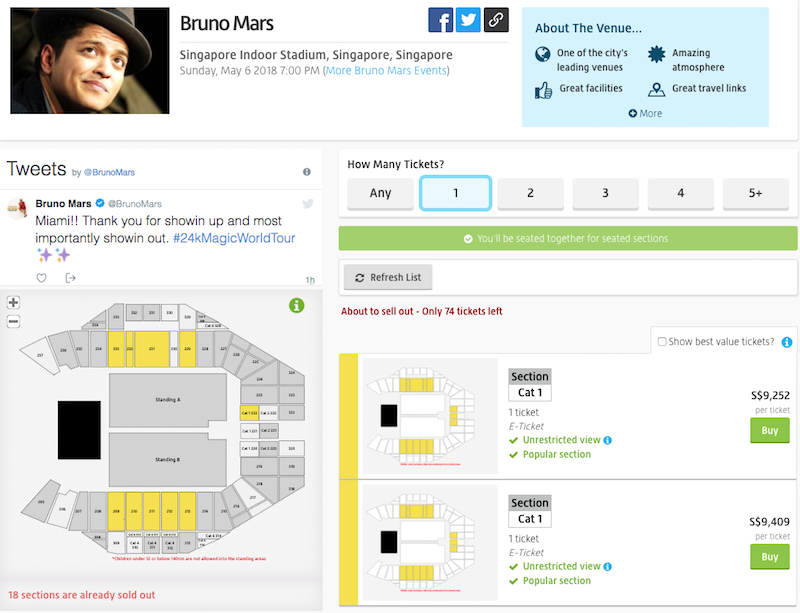Open Tweets widget info icon
Viewport: 800px width, 613px height.
[x=306, y=172]
